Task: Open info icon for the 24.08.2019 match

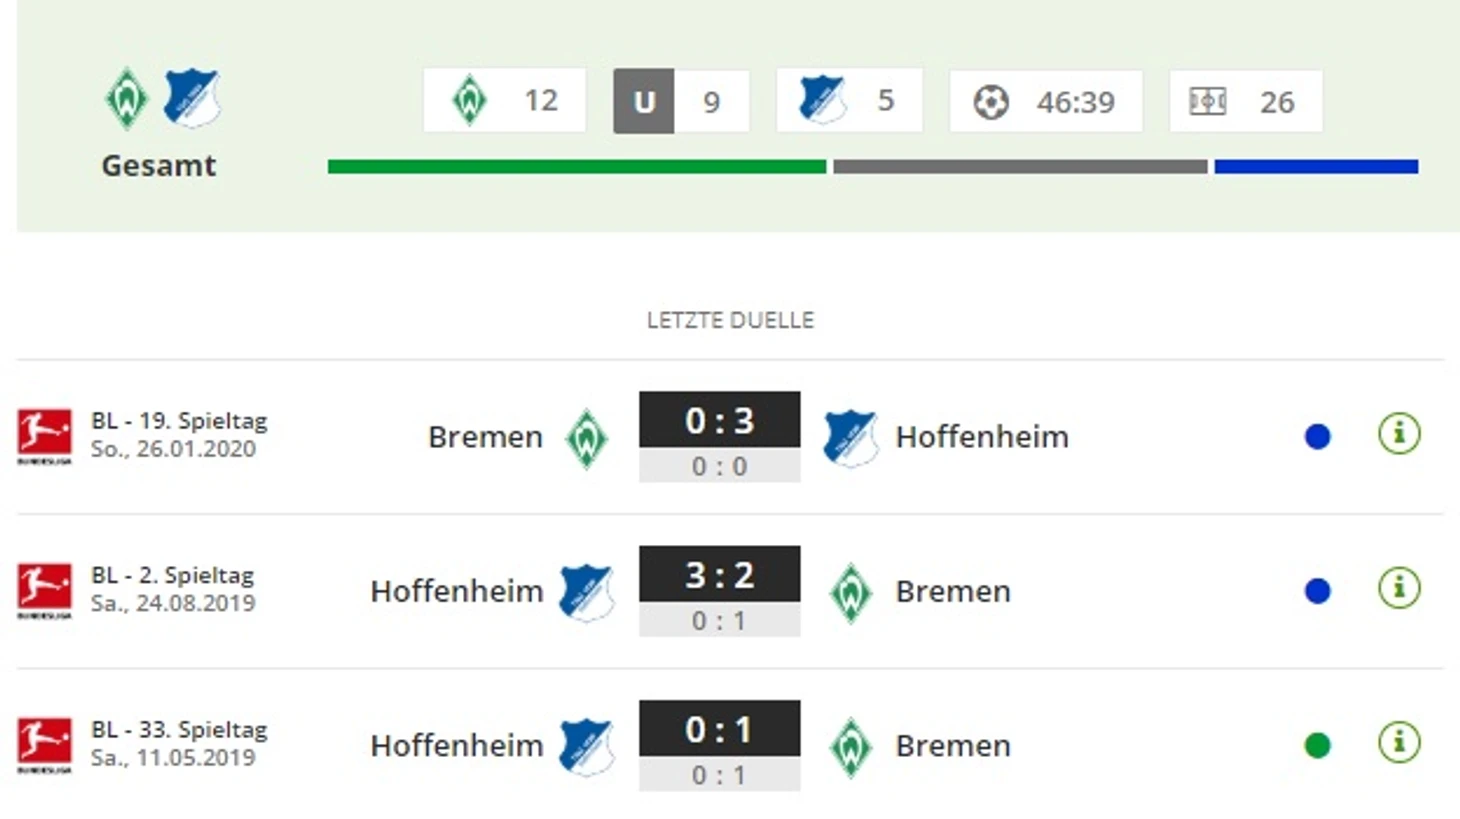Action: point(1399,588)
